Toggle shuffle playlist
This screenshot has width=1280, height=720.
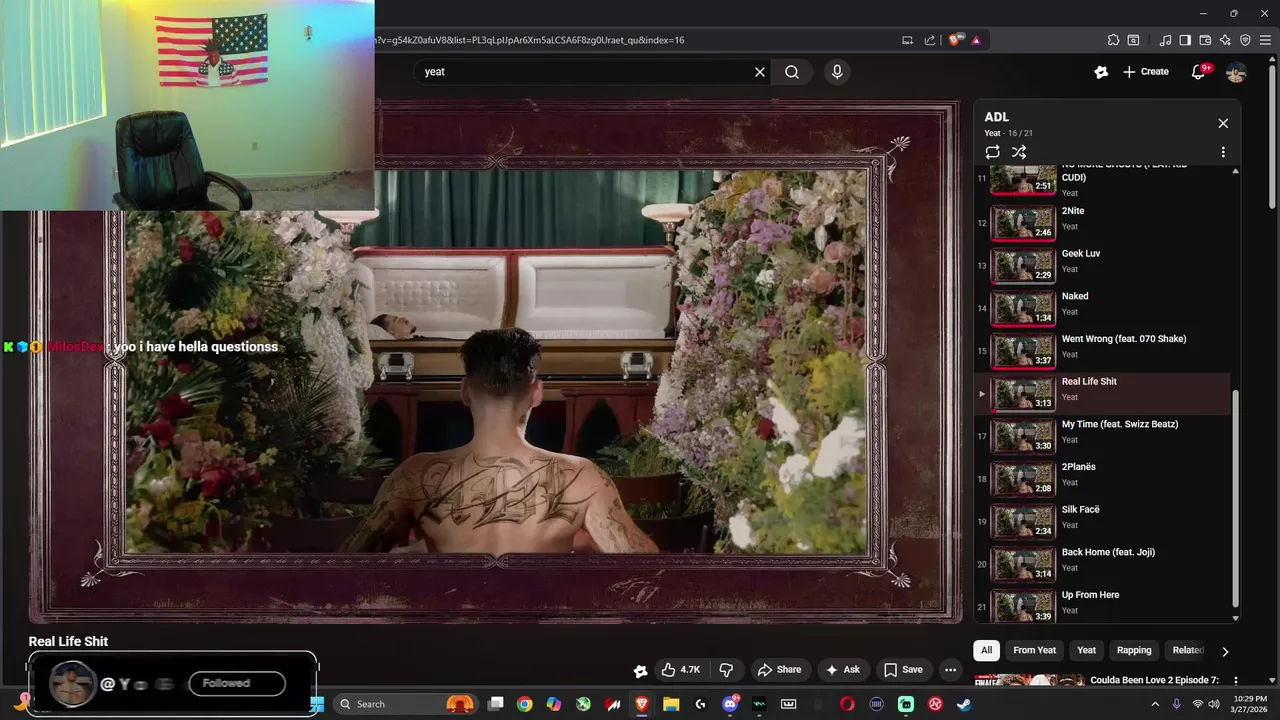1019,152
